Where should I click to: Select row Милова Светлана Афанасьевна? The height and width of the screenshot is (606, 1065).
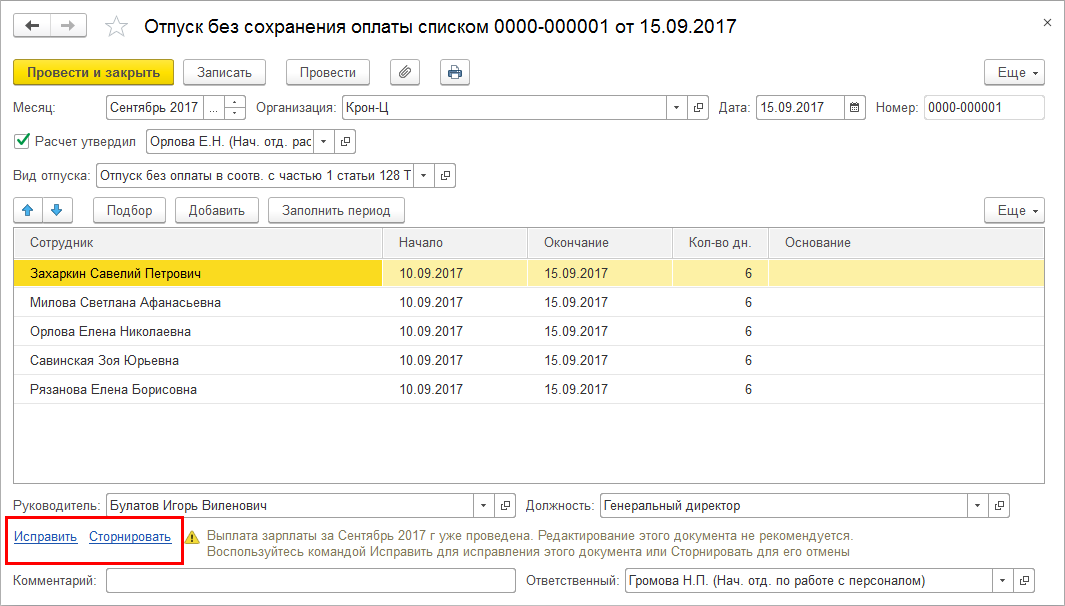click(528, 302)
